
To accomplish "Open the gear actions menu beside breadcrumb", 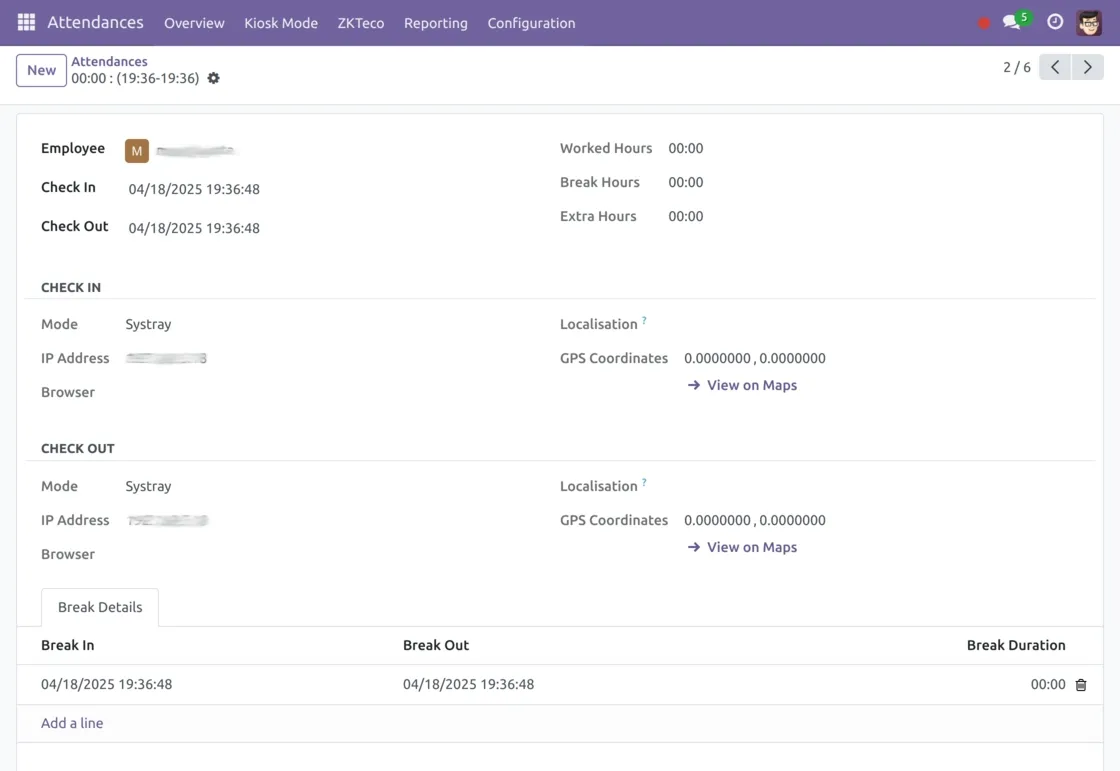I will click(x=213, y=77).
